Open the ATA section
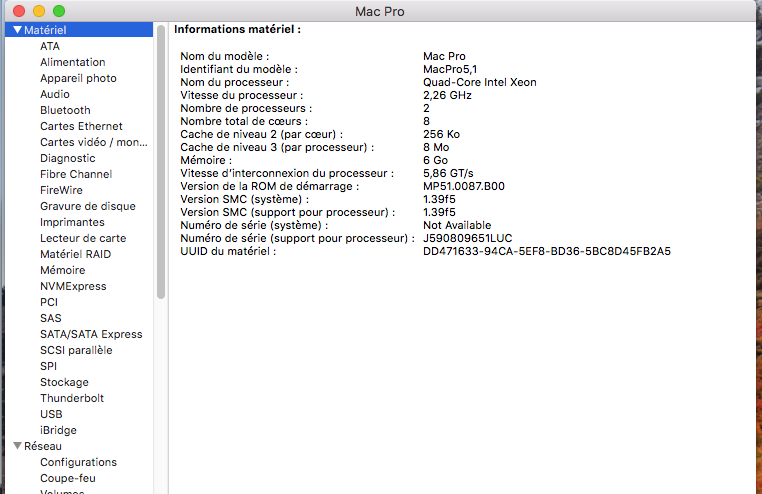Screen dimensions: 762x494 click(x=50, y=46)
